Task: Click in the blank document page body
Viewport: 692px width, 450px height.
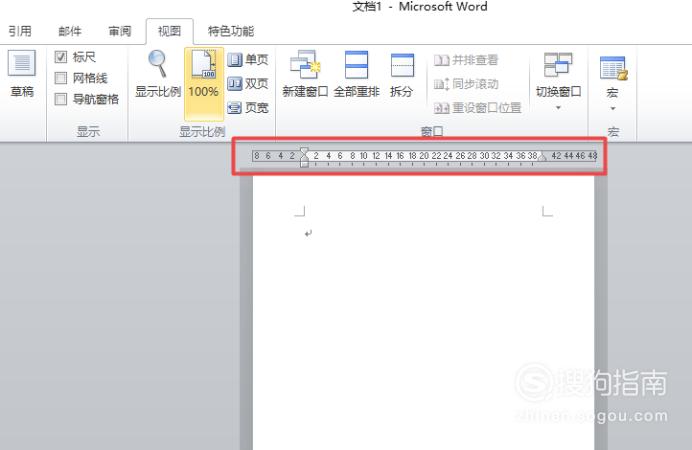Action: (423, 313)
